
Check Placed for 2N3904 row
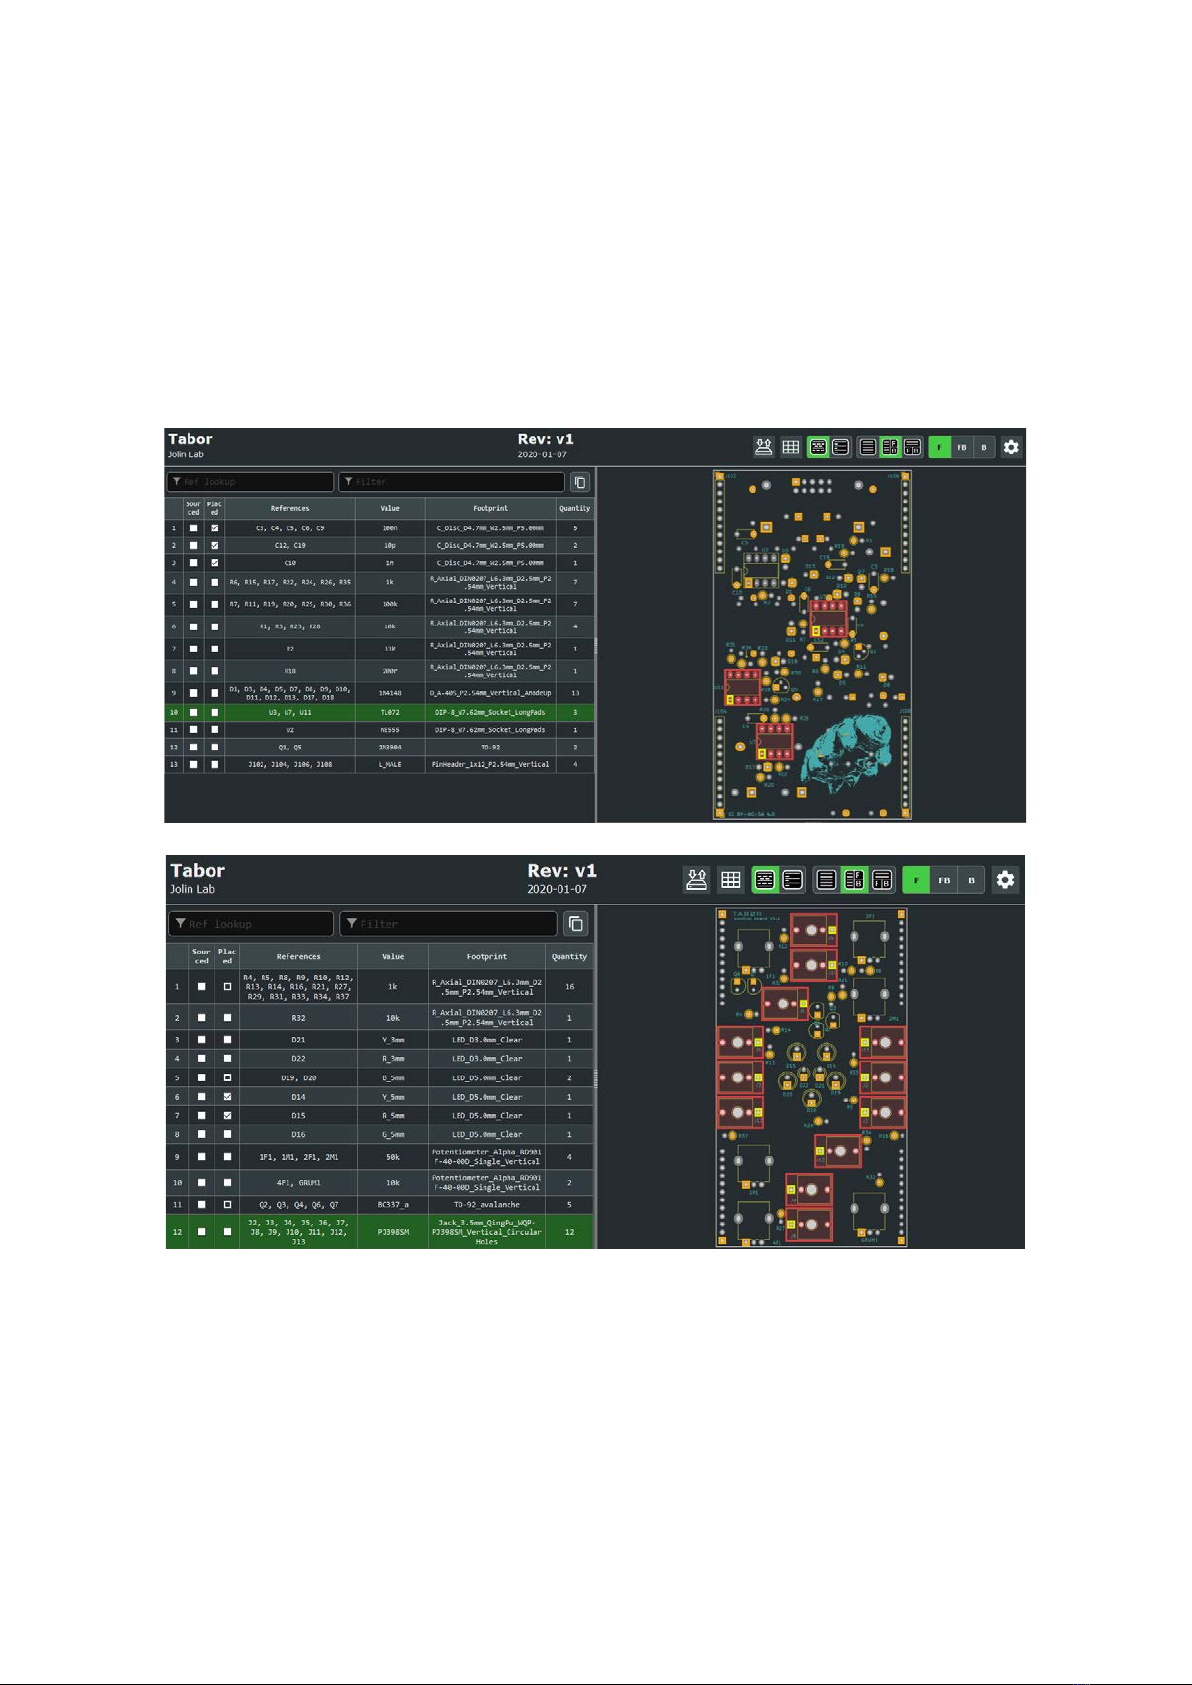click(x=214, y=747)
